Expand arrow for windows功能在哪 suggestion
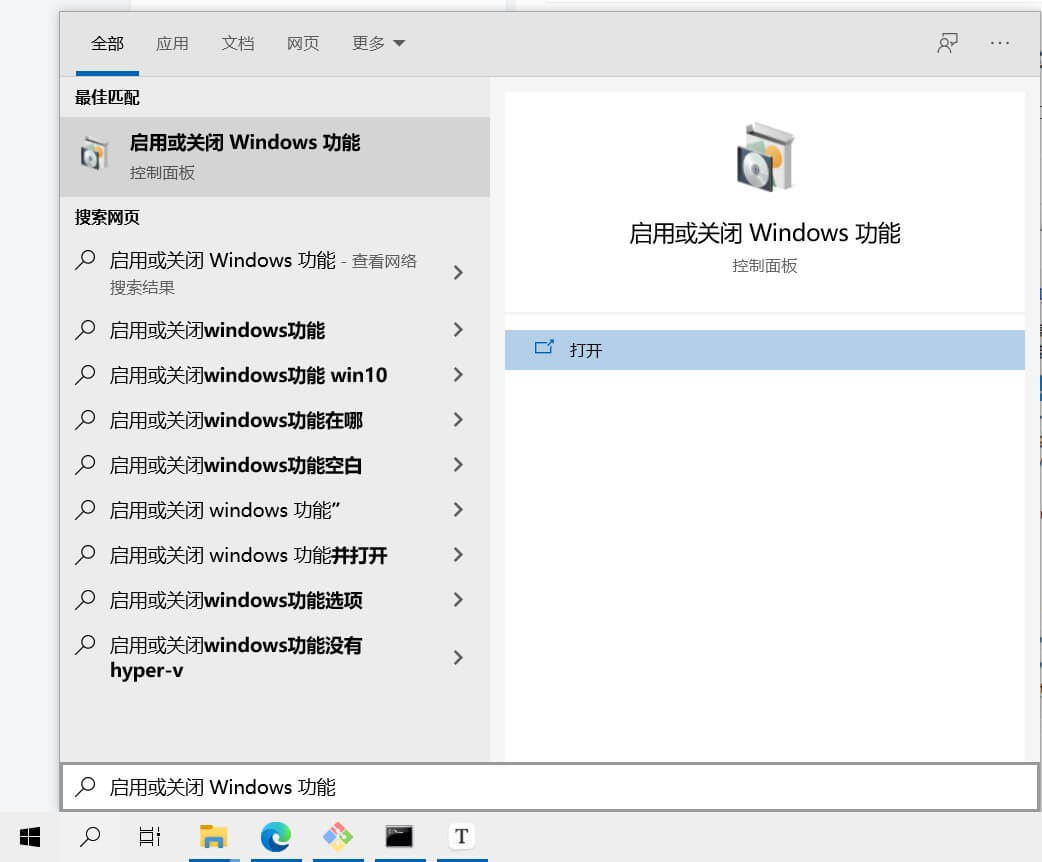 click(458, 420)
